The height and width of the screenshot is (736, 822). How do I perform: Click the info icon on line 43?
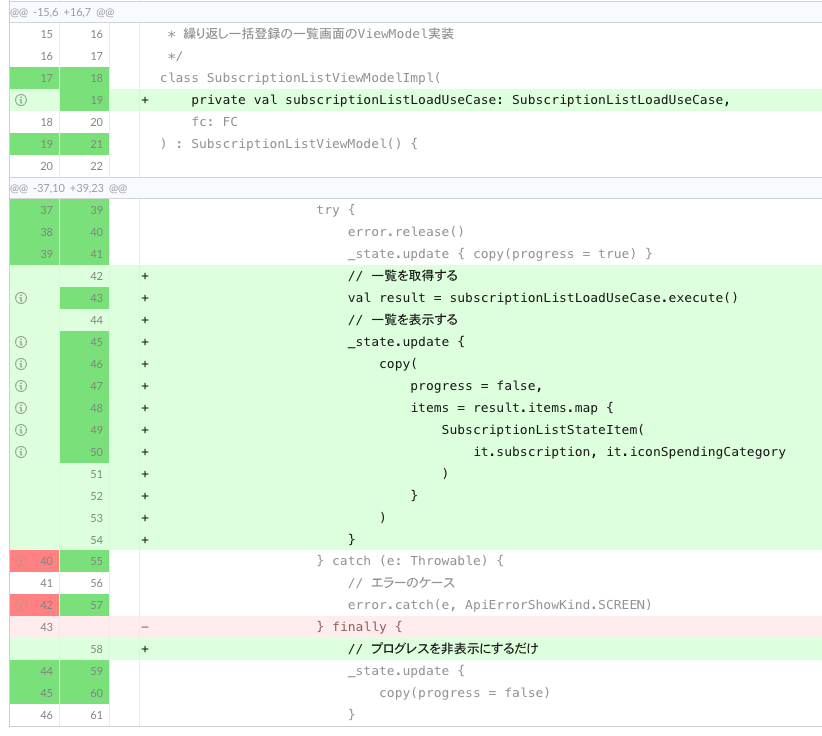[21, 298]
